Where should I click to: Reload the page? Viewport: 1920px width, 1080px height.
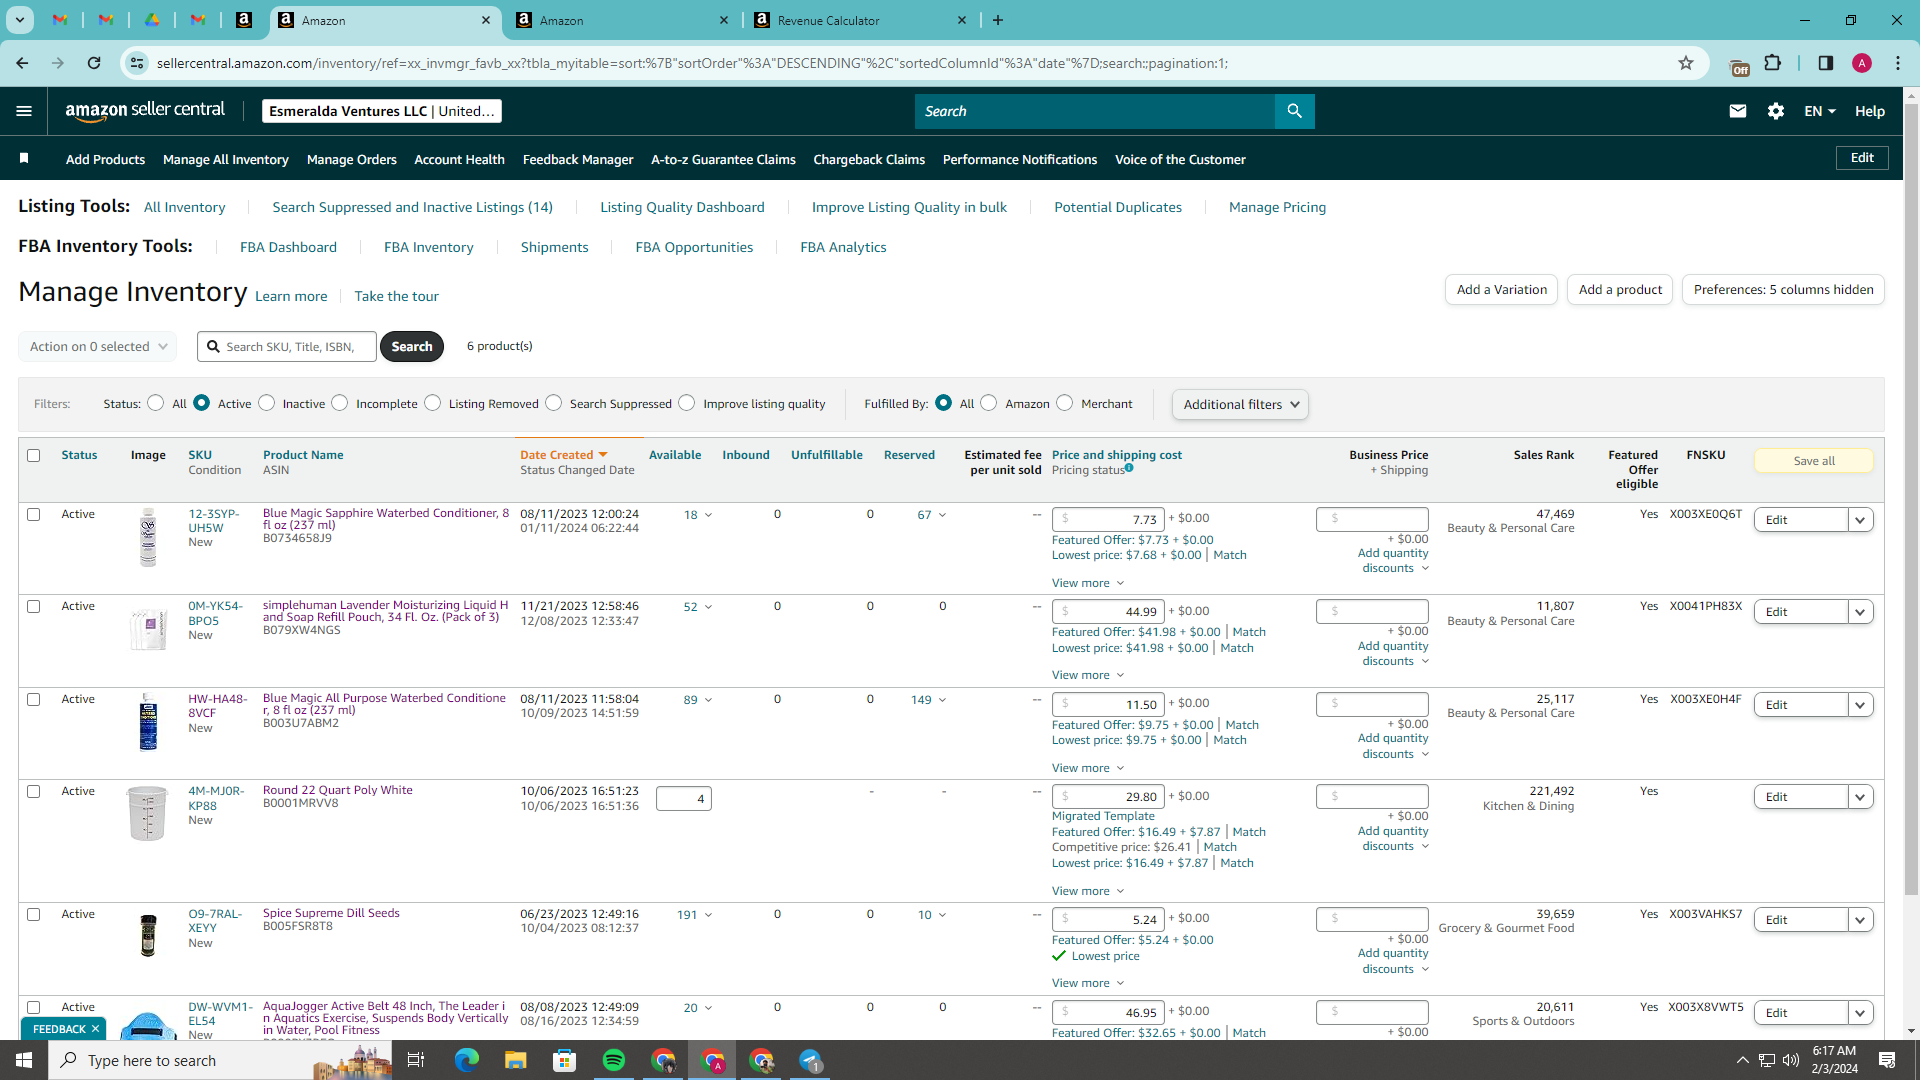(x=94, y=63)
